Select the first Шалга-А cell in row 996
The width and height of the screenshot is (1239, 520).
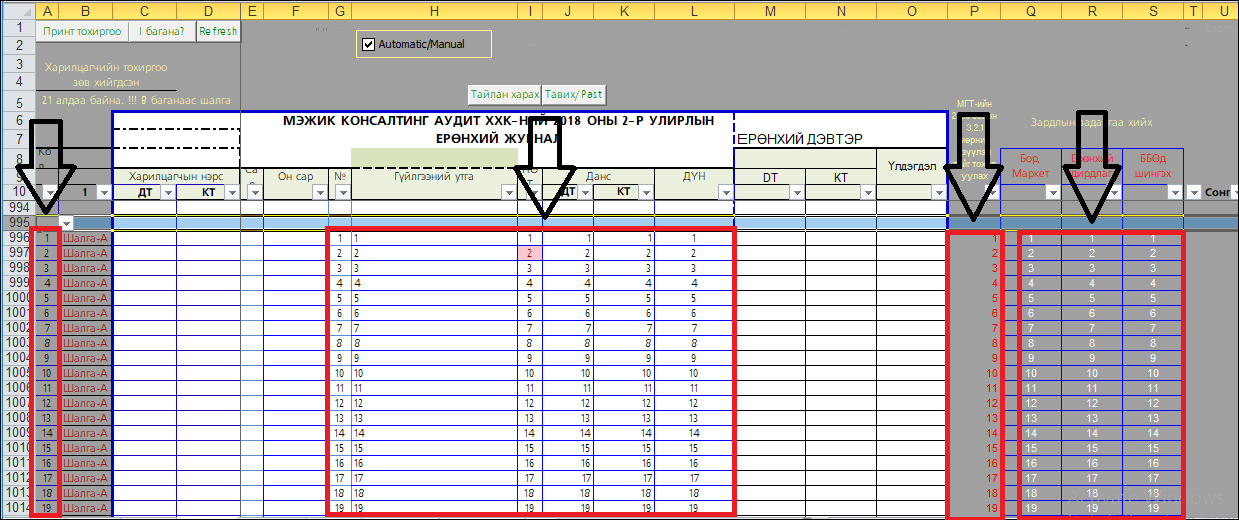pyautogui.click(x=86, y=239)
